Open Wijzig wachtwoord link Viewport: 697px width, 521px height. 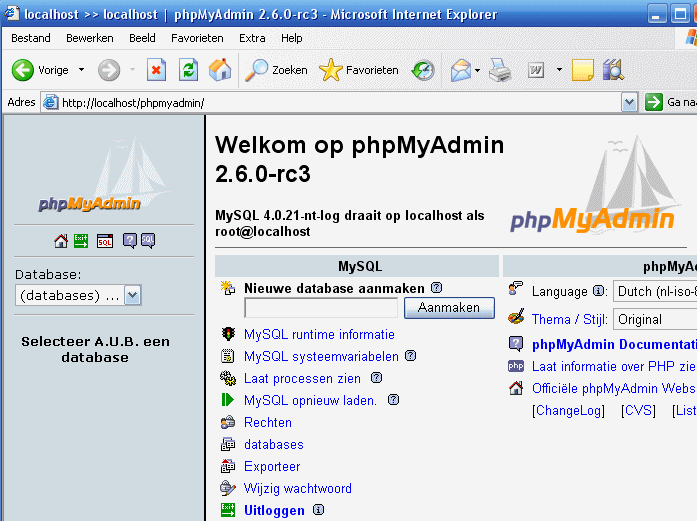tap(298, 489)
